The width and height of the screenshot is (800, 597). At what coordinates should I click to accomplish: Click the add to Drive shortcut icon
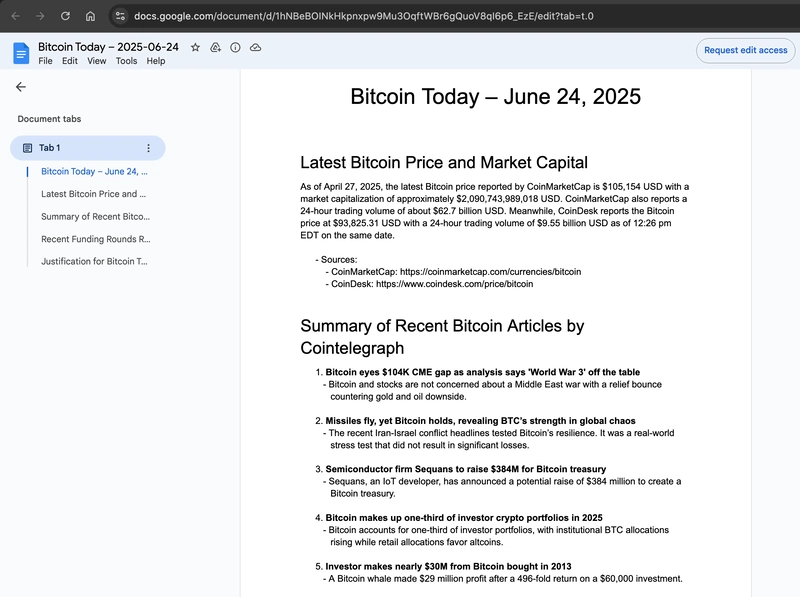click(215, 47)
